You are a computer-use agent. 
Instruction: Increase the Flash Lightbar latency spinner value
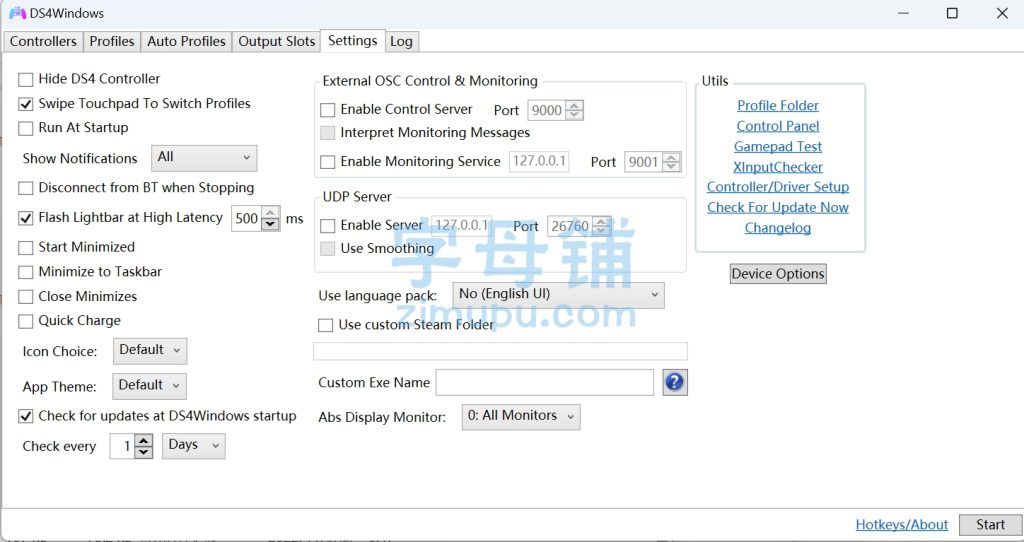pos(270,213)
